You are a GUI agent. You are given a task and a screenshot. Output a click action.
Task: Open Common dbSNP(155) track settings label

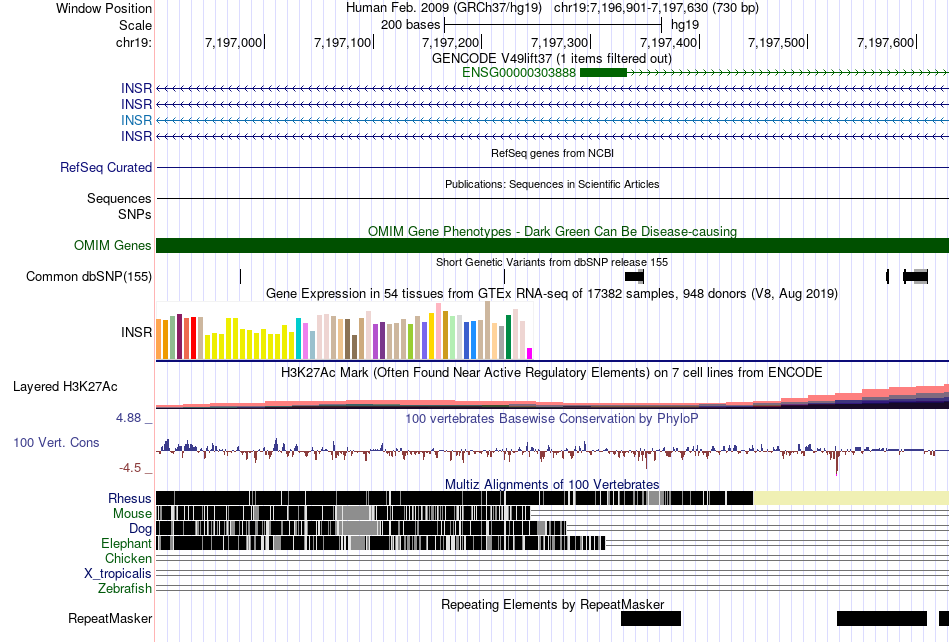click(89, 276)
